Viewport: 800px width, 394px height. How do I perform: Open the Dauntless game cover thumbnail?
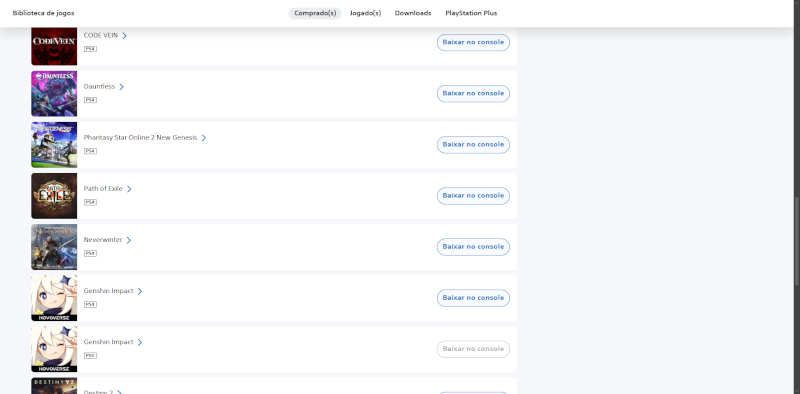click(54, 94)
